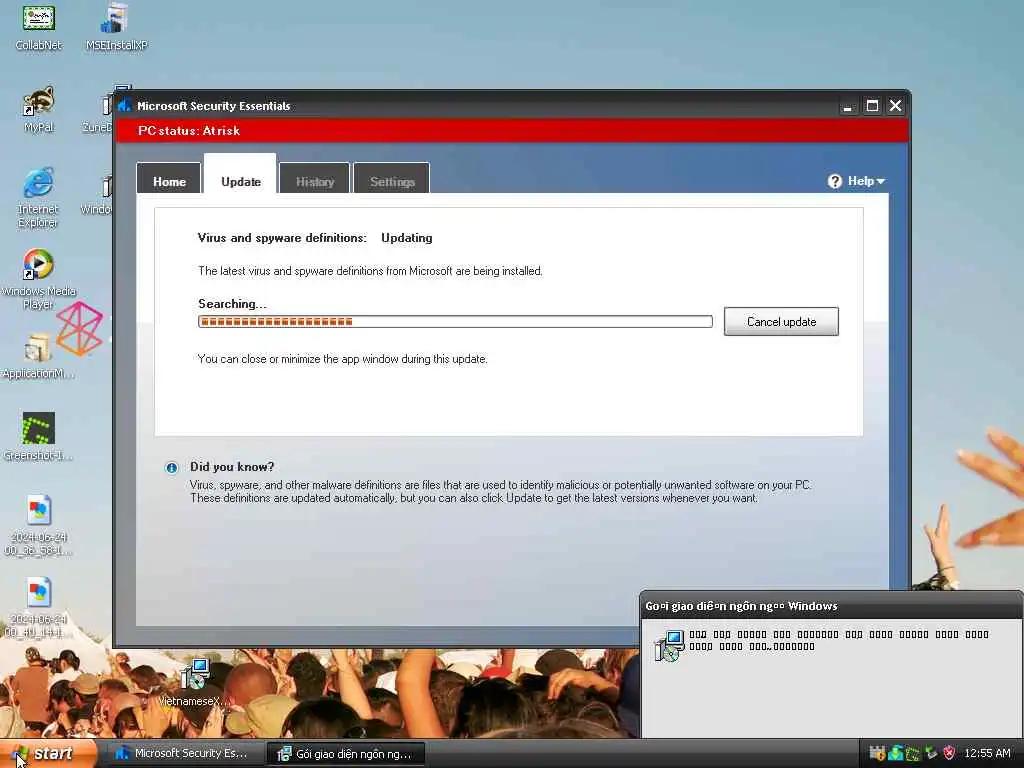Click the blue-green user tray icon
The width and height of the screenshot is (1024, 768).
895,753
